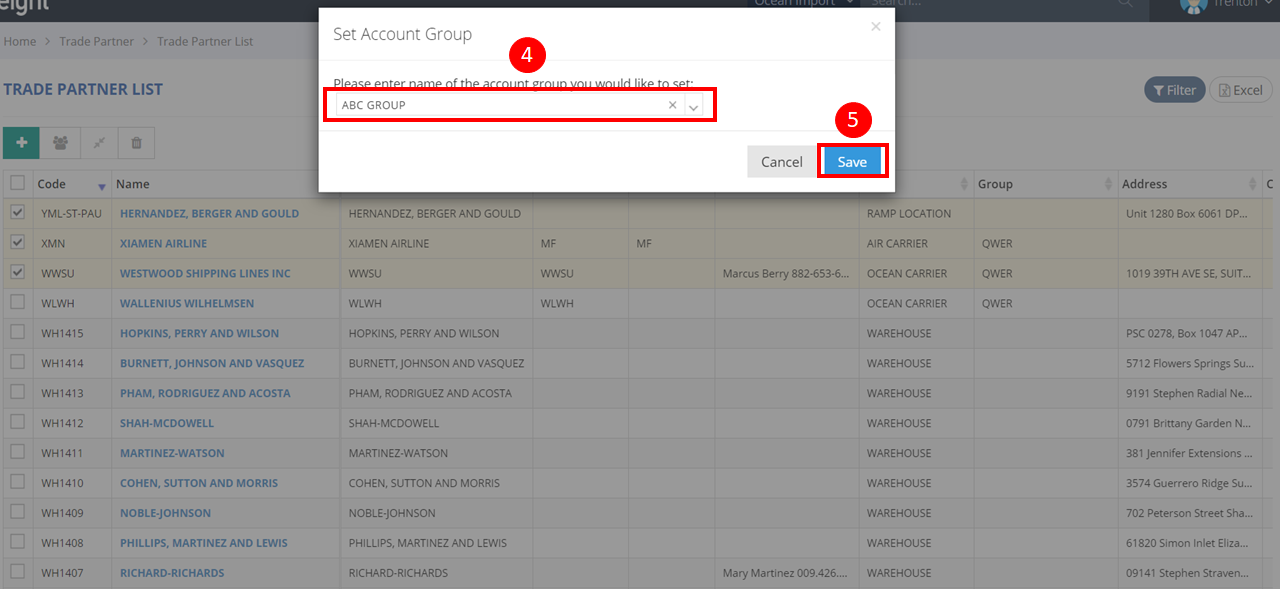This screenshot has height=589, width=1280.
Task: Clear ABC GROUP with the X icon
Action: coord(672,105)
